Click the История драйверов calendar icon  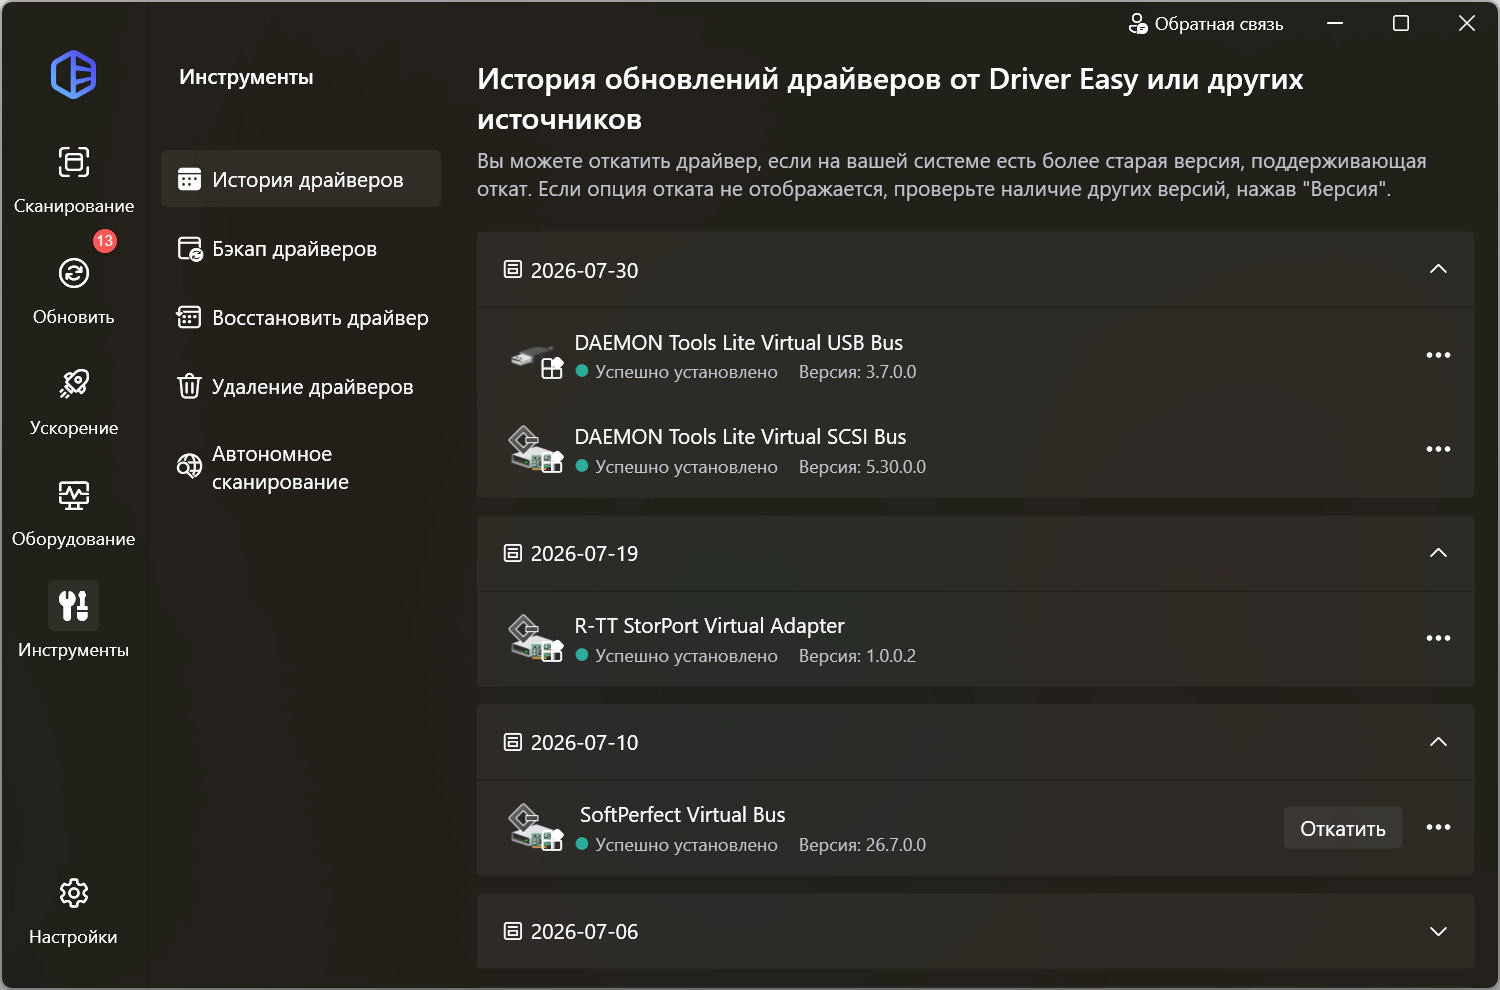pyautogui.click(x=189, y=179)
